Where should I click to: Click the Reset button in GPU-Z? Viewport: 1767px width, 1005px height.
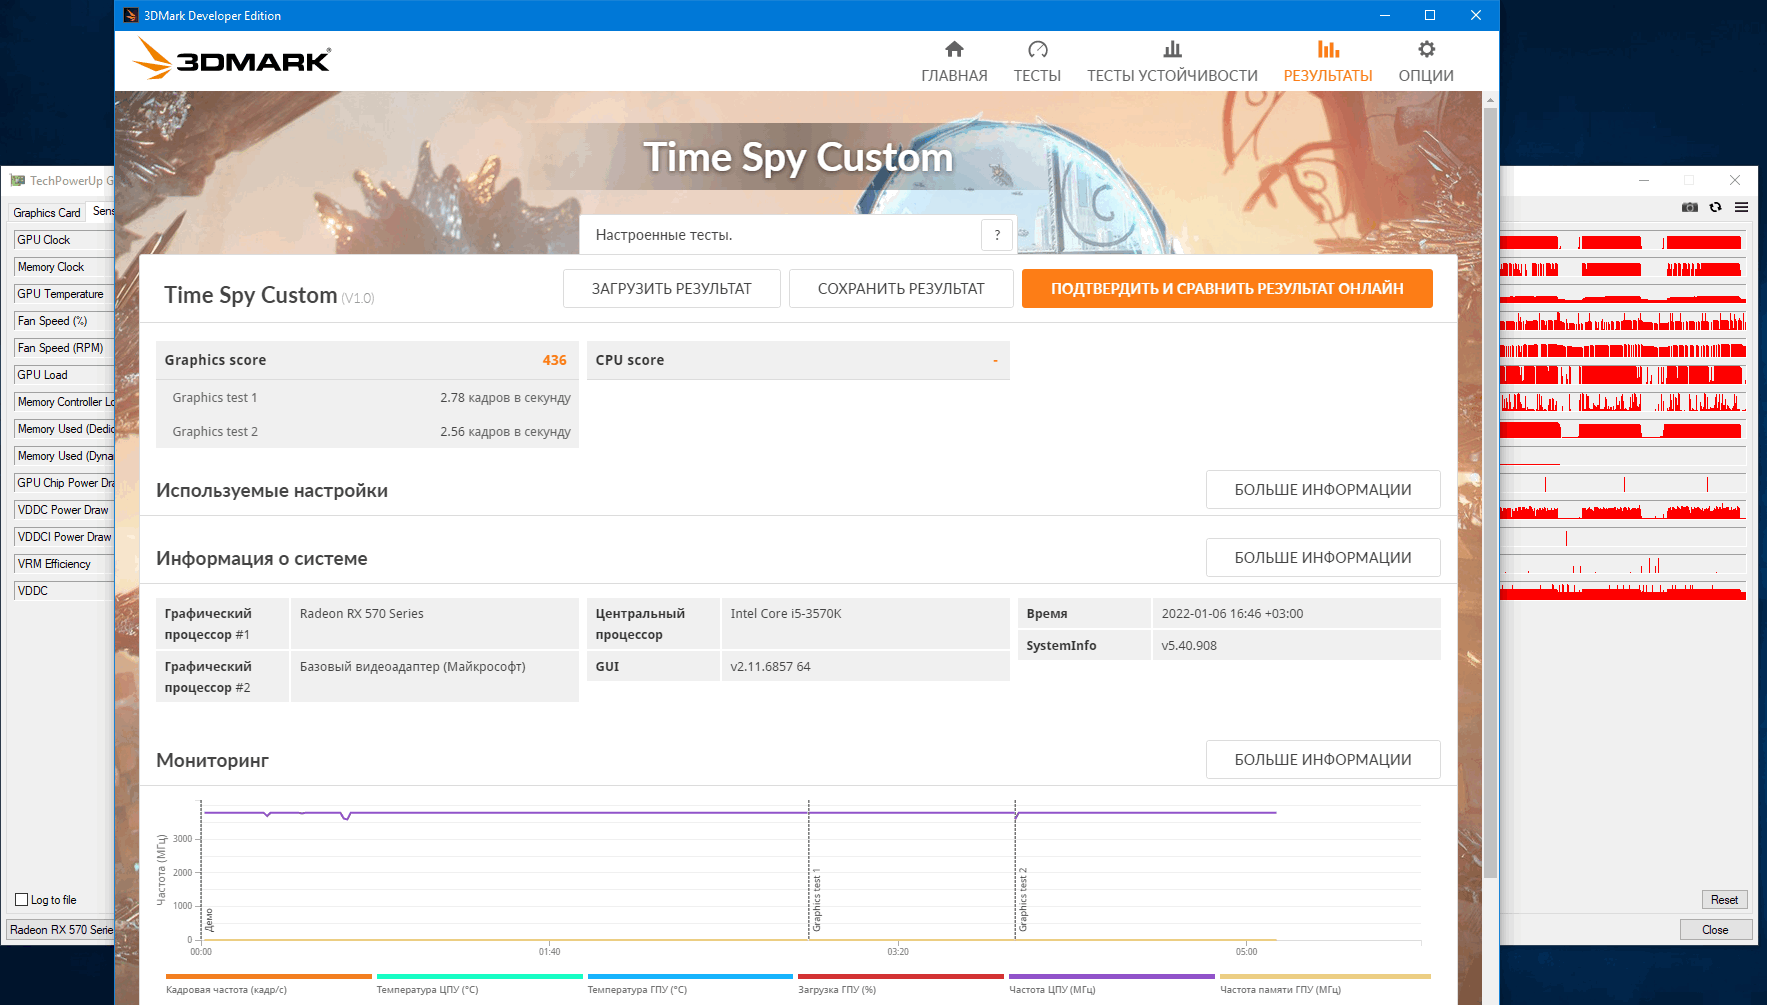[x=1724, y=900]
